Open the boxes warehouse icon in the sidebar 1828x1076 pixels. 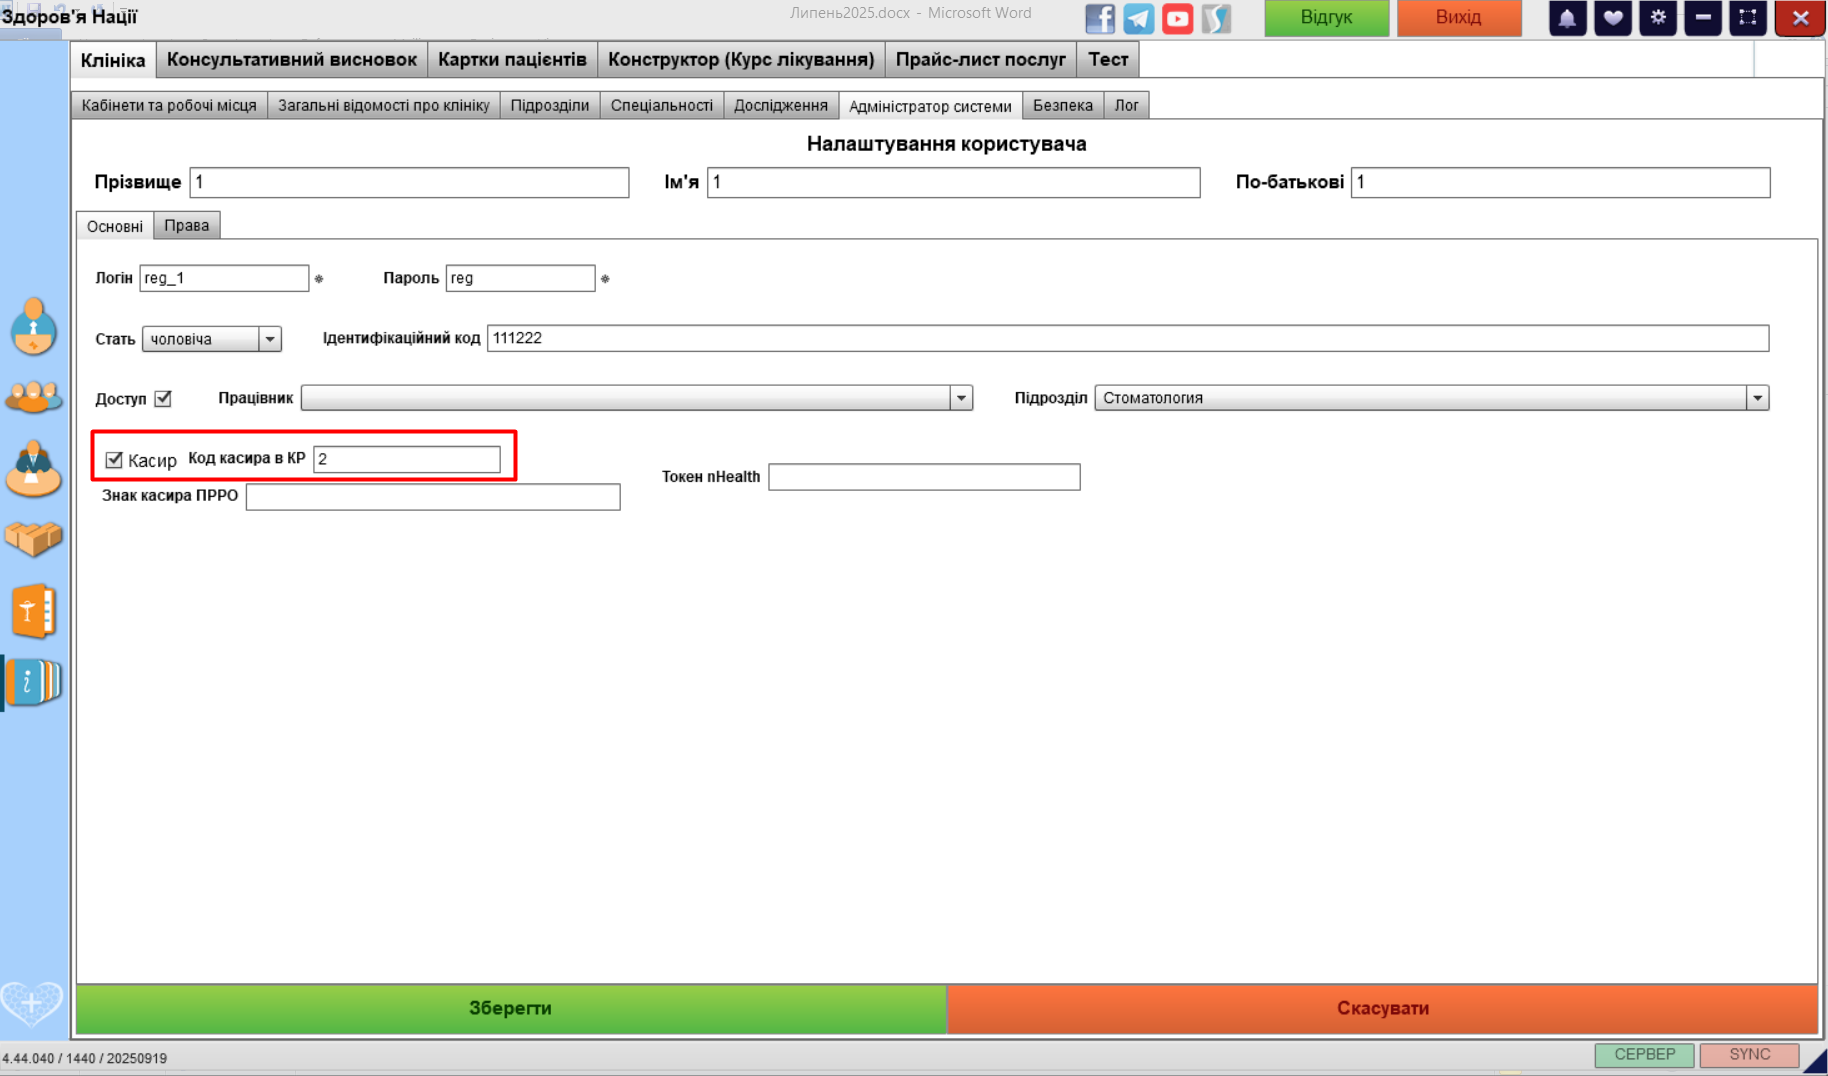coord(33,538)
